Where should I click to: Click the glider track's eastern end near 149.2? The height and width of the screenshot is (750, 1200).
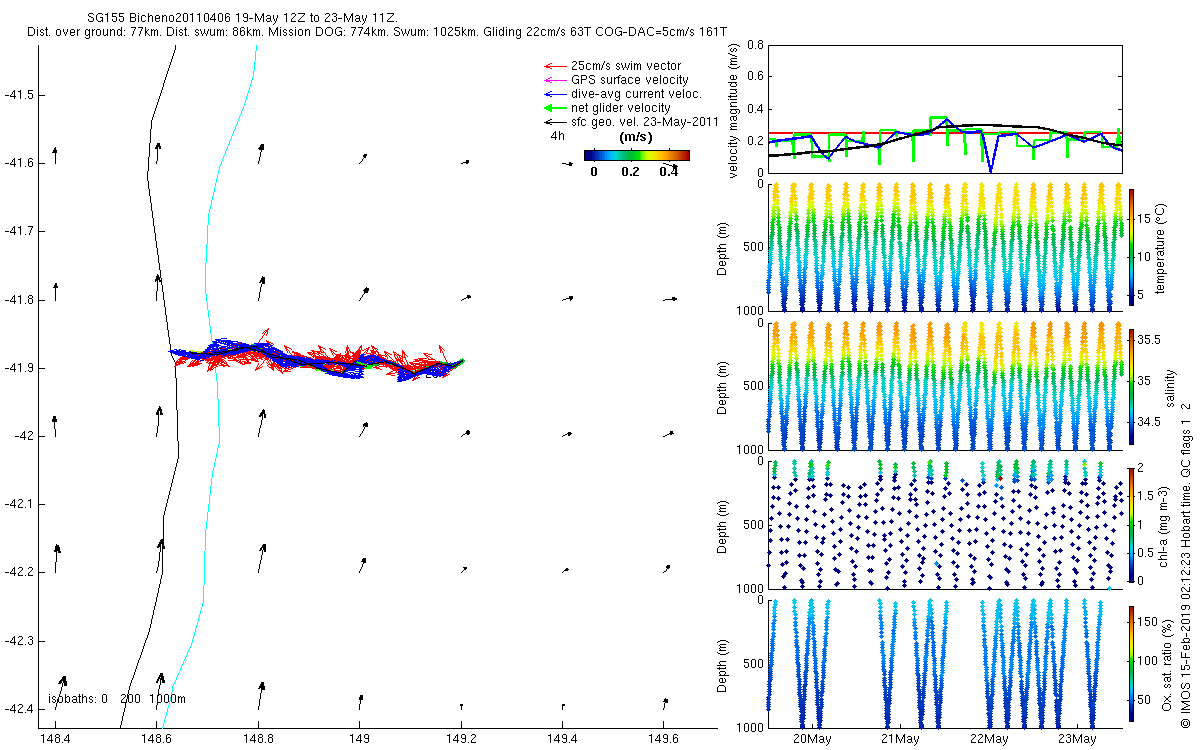click(x=461, y=361)
